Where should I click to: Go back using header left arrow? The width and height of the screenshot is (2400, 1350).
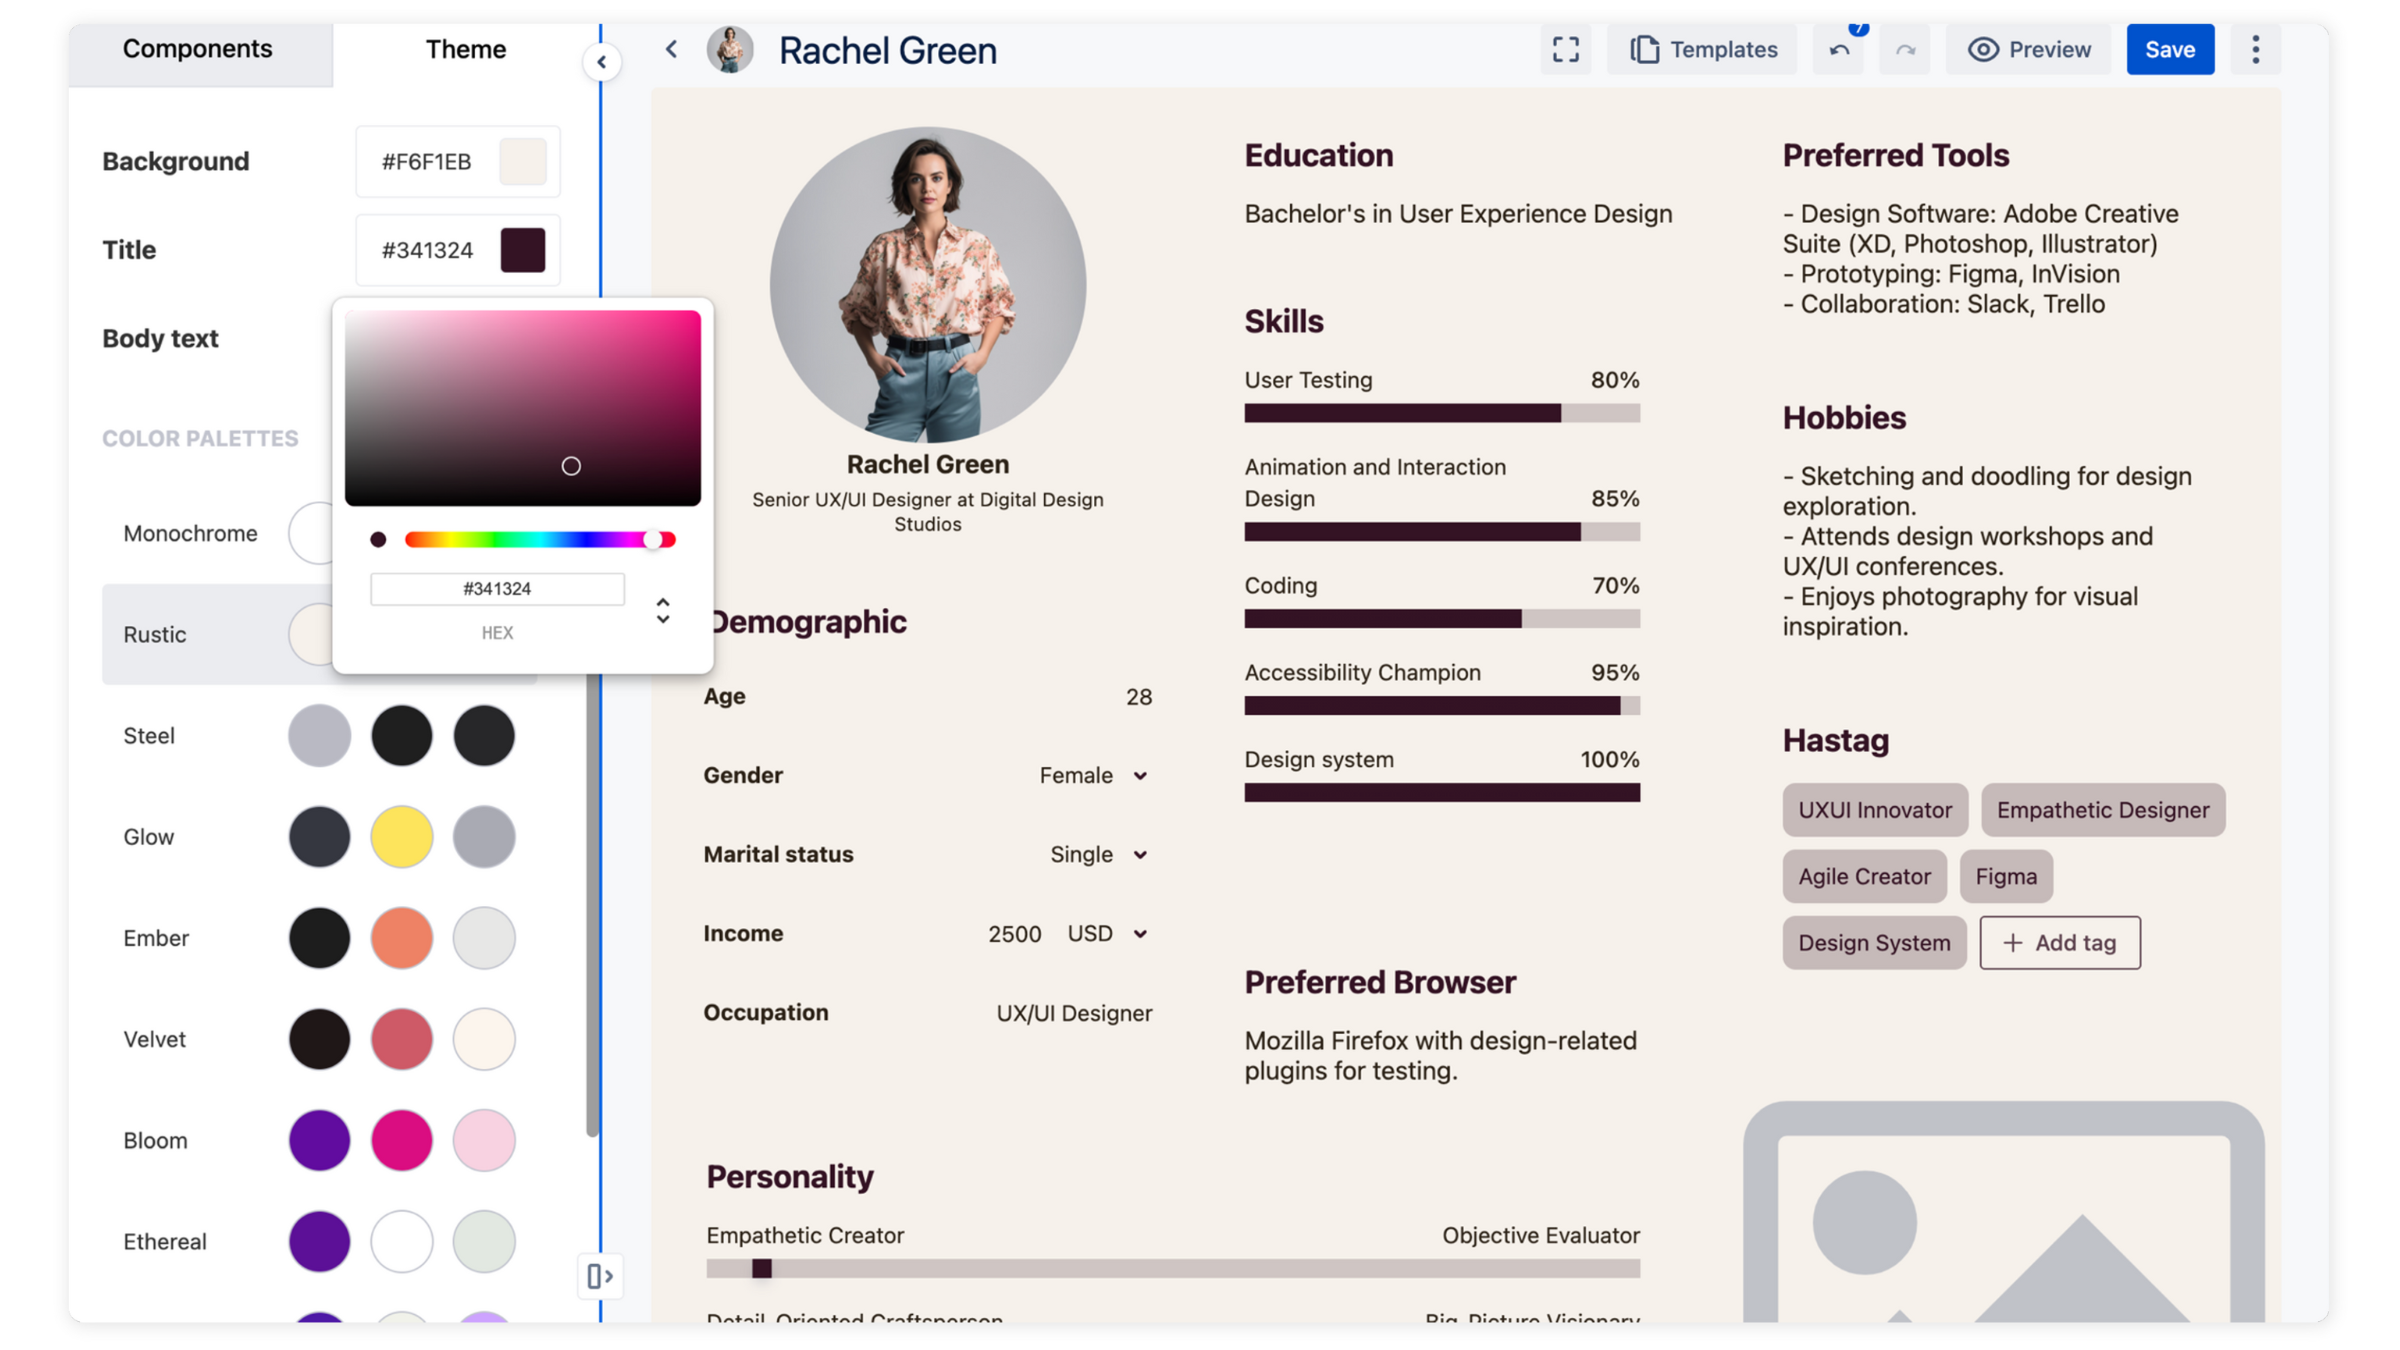click(x=672, y=49)
